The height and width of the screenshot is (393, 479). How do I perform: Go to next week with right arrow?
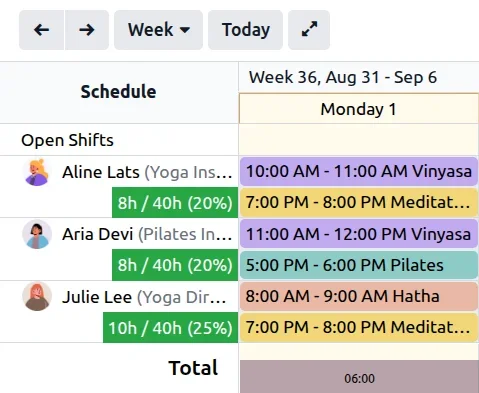(87, 30)
